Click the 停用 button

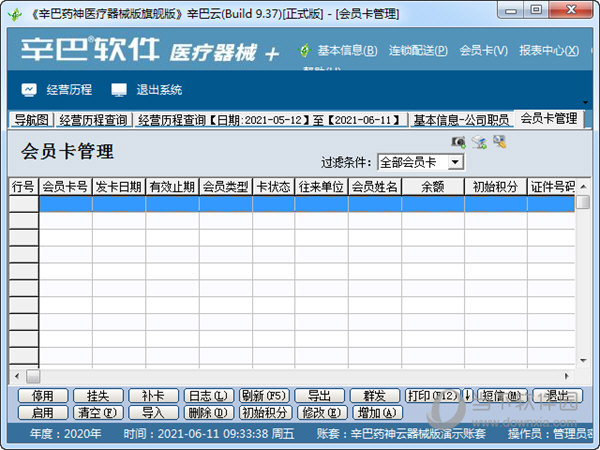(x=43, y=395)
